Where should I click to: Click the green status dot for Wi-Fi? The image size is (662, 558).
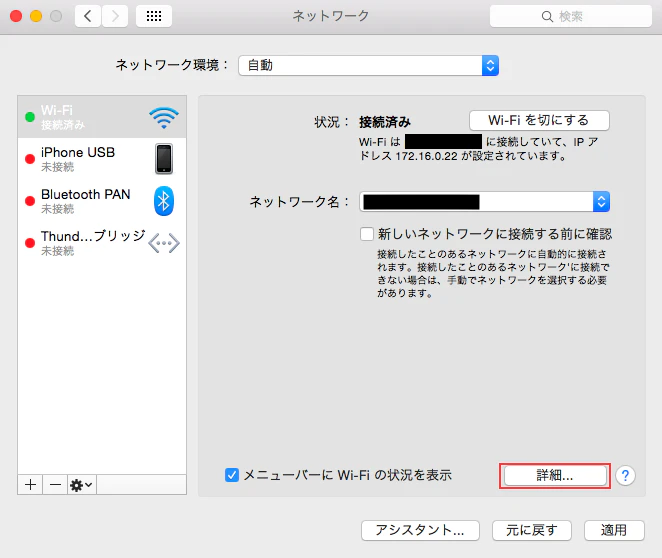pos(30,117)
